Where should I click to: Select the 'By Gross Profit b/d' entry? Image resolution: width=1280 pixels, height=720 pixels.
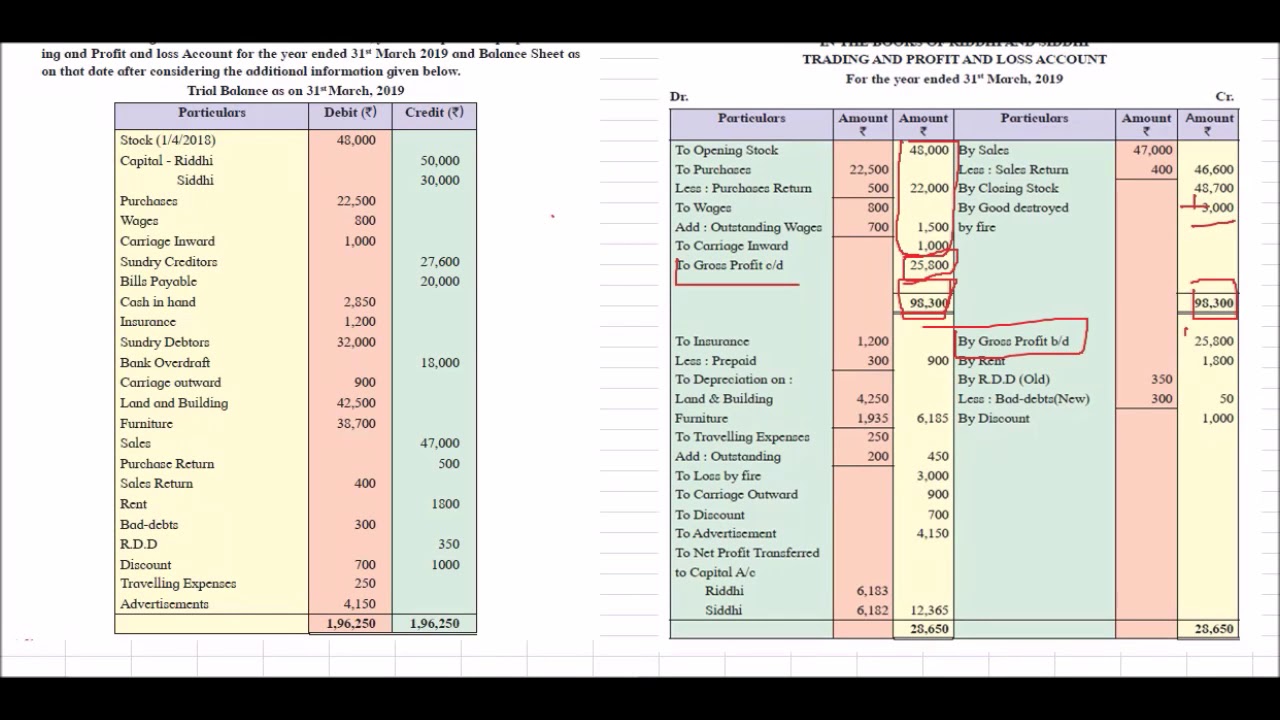point(1013,342)
